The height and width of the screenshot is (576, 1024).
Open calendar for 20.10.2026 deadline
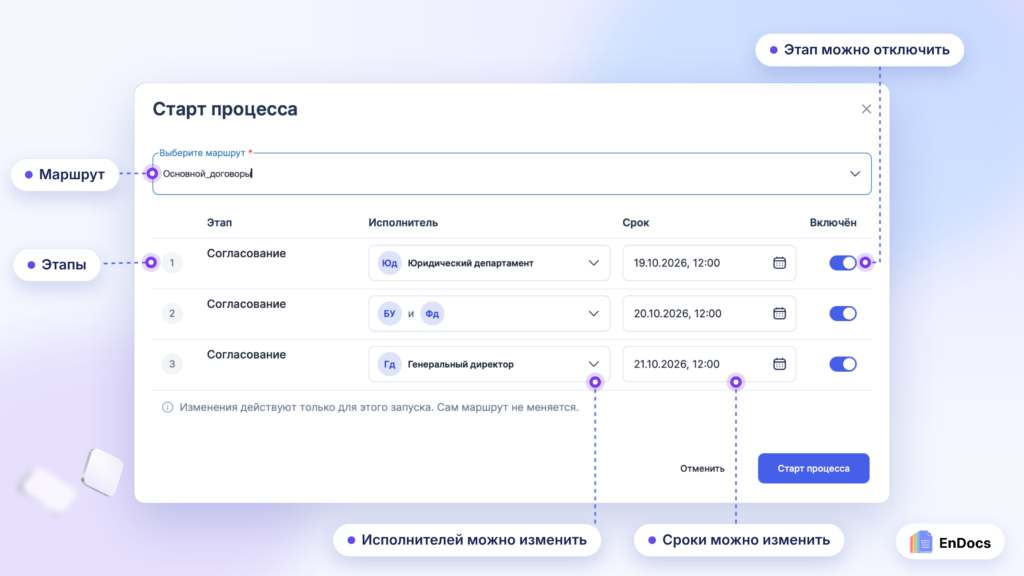click(x=779, y=313)
